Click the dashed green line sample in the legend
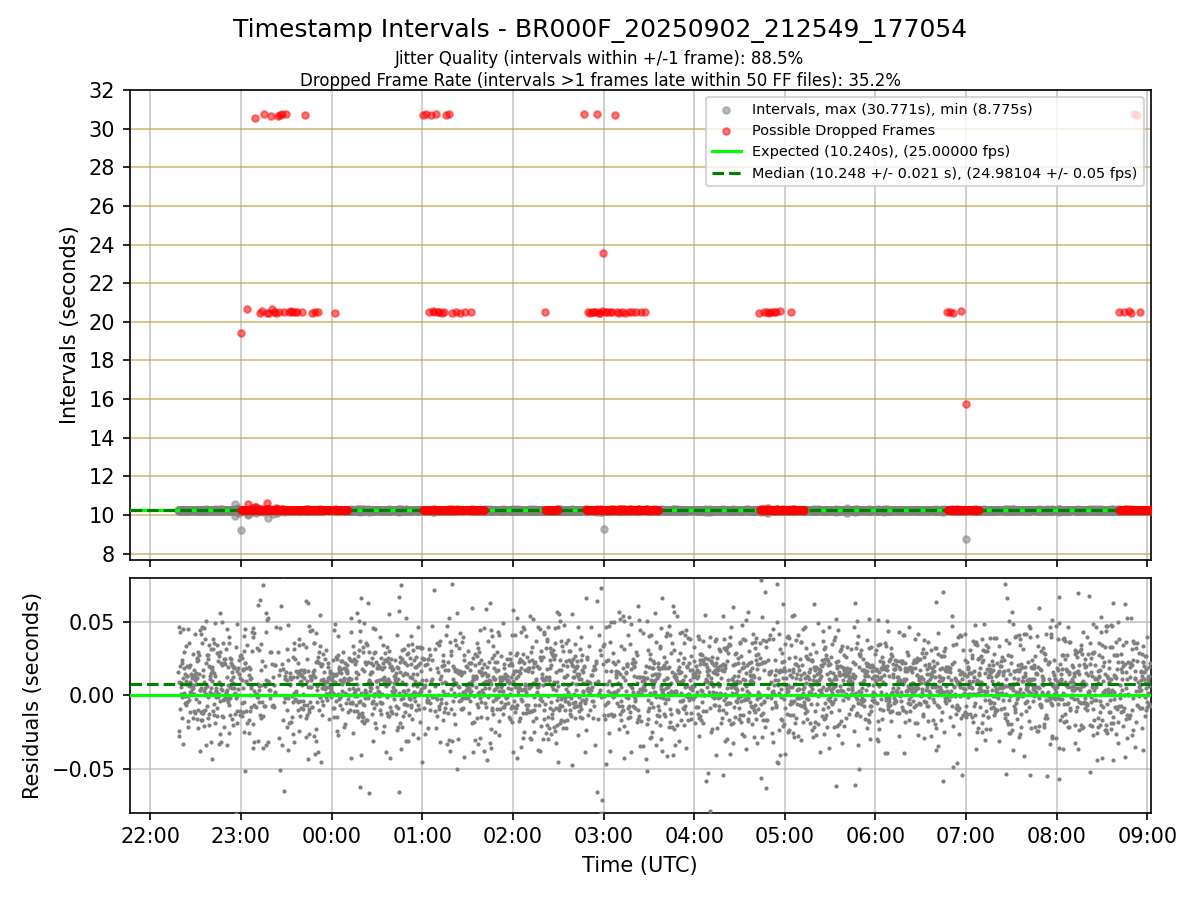Image resolution: width=1200 pixels, height=900 pixels. coord(727,173)
